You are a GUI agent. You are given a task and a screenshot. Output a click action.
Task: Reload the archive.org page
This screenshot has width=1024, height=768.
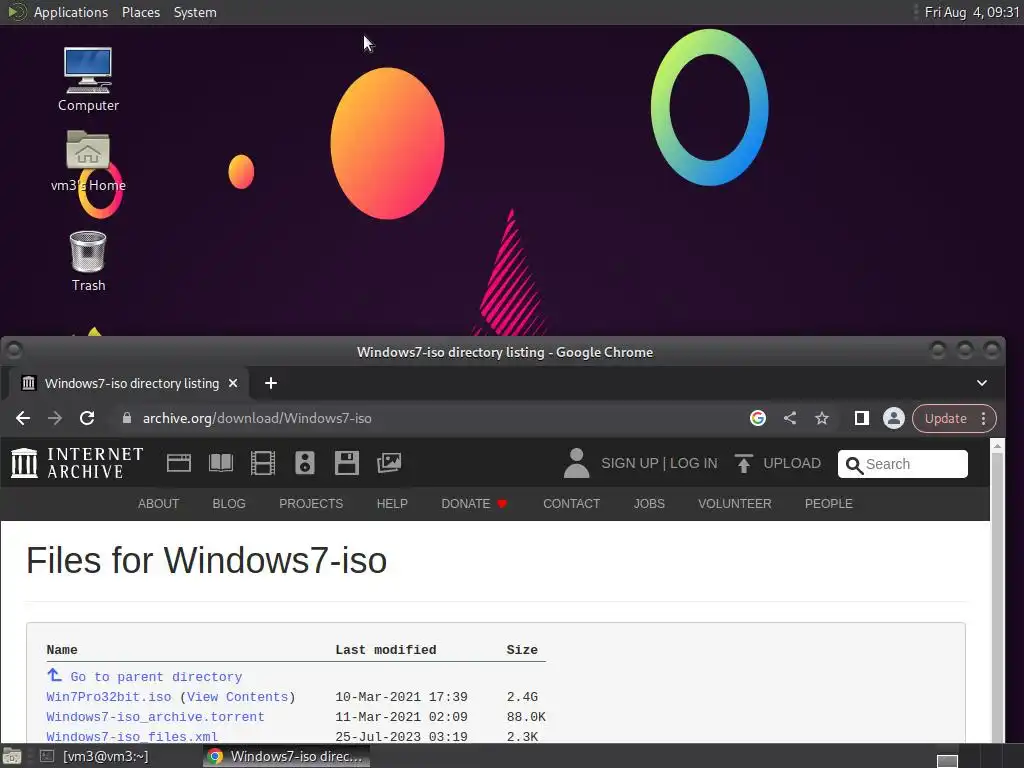coord(87,419)
